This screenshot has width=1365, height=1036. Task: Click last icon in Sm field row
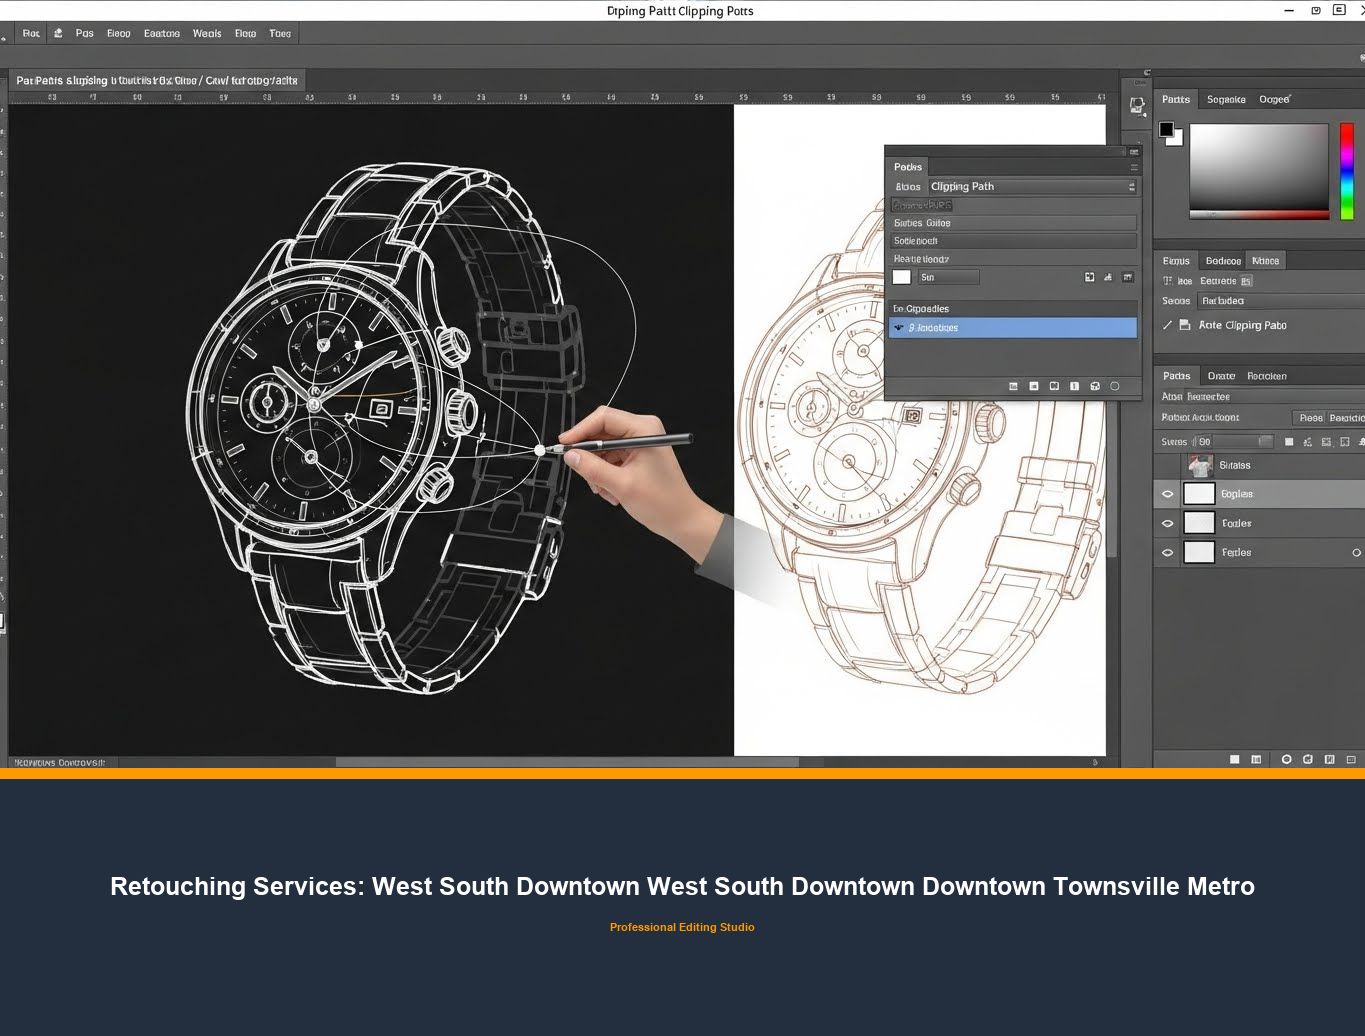coord(1128,277)
